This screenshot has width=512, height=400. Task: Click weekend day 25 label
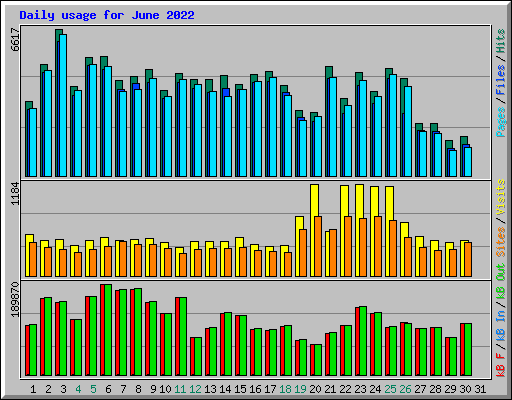coord(390,389)
